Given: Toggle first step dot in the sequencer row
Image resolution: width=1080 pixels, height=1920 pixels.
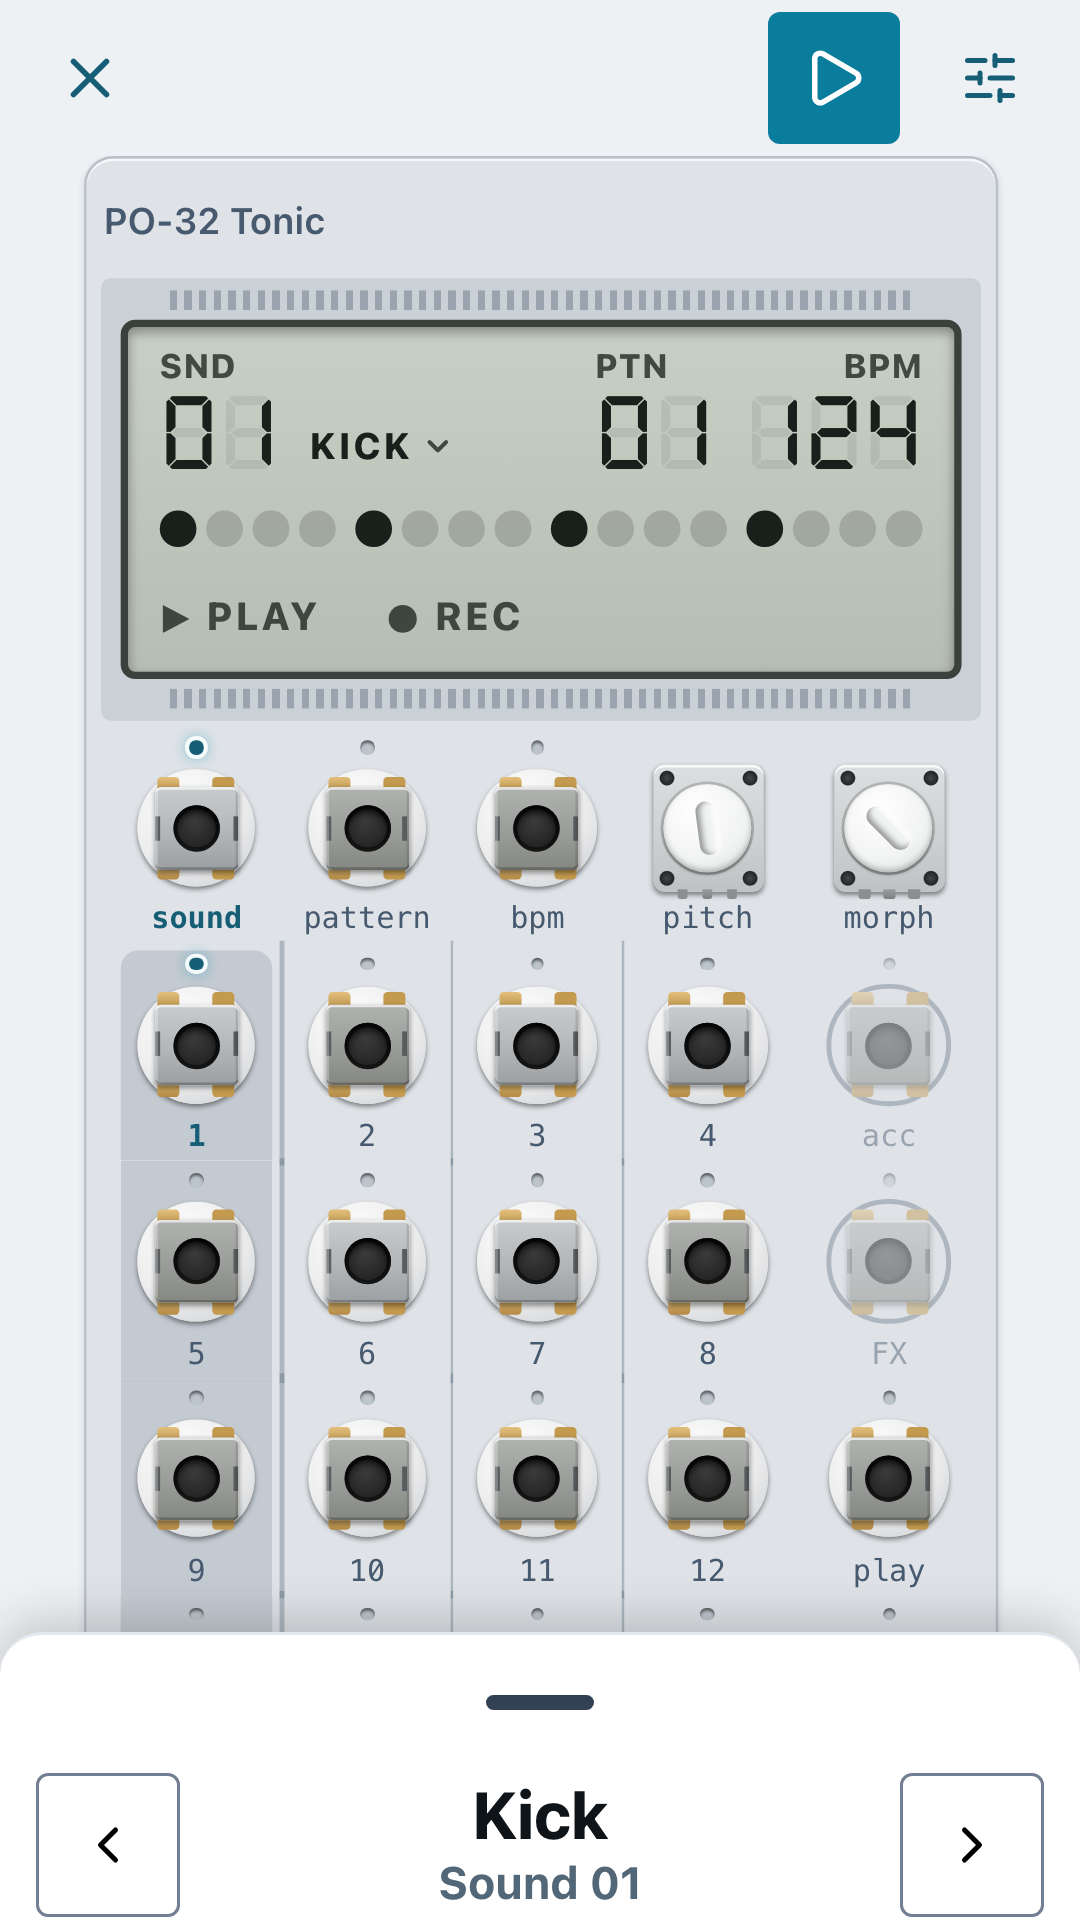Looking at the screenshot, I should [178, 529].
